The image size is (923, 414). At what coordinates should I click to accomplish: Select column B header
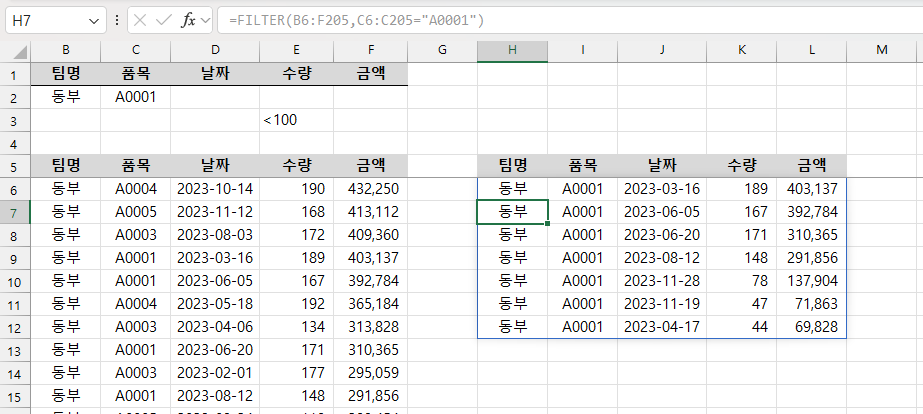[x=65, y=50]
